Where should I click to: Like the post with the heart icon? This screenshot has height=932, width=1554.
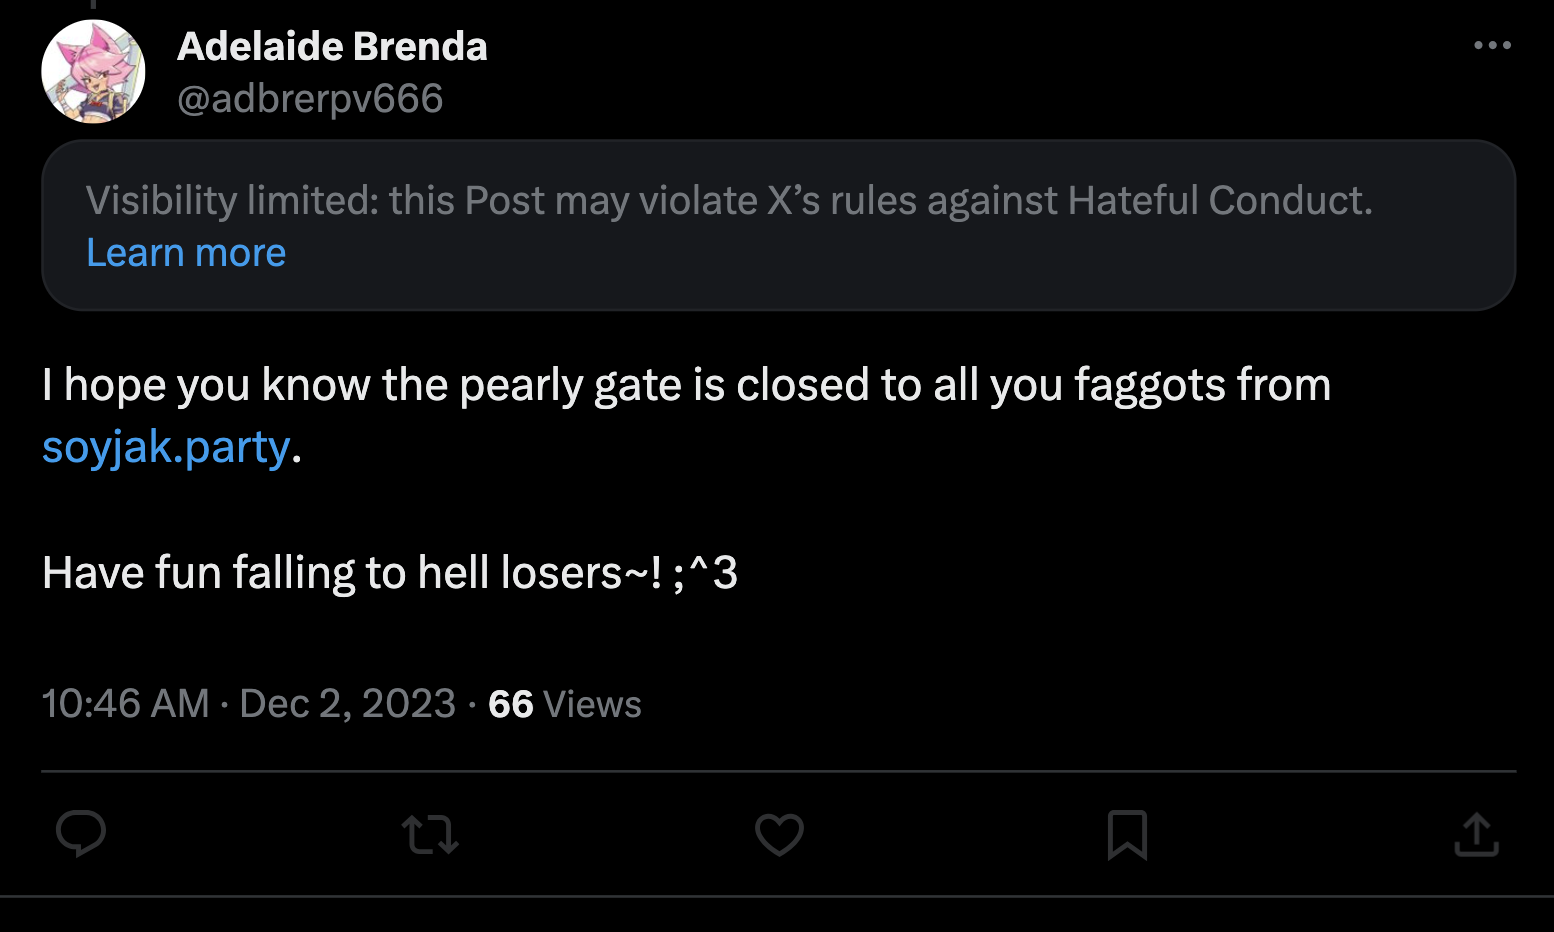tap(779, 834)
